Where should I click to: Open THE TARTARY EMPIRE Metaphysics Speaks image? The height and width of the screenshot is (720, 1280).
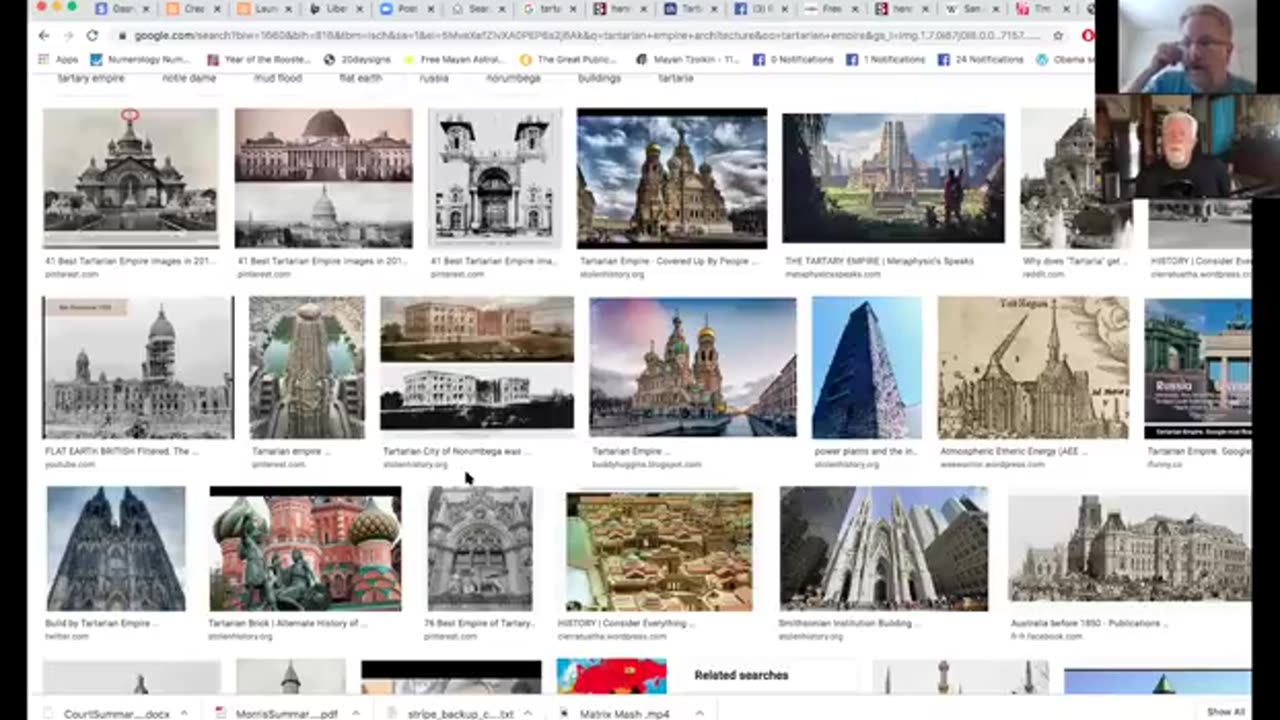point(893,177)
